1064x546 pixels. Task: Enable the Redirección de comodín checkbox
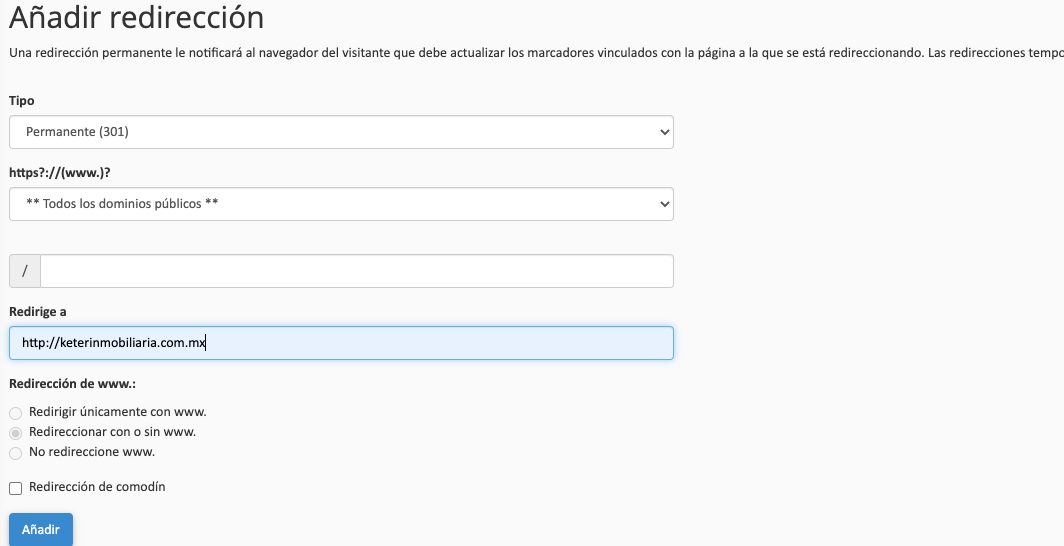pyautogui.click(x=16, y=488)
